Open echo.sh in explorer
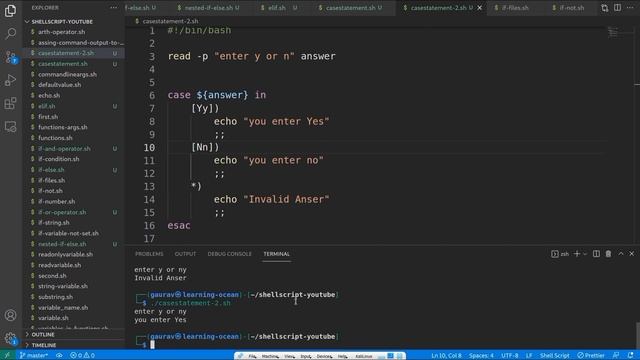 point(49,96)
